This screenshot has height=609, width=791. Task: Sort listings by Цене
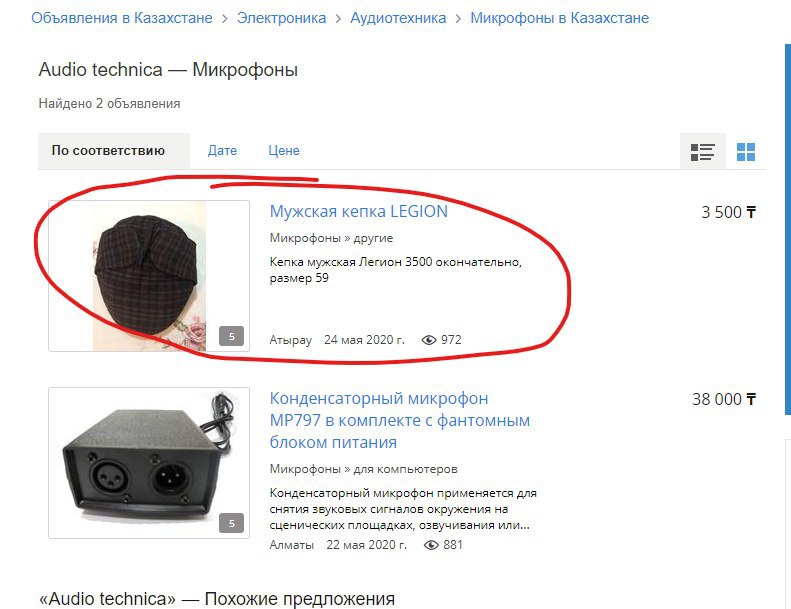coord(284,150)
